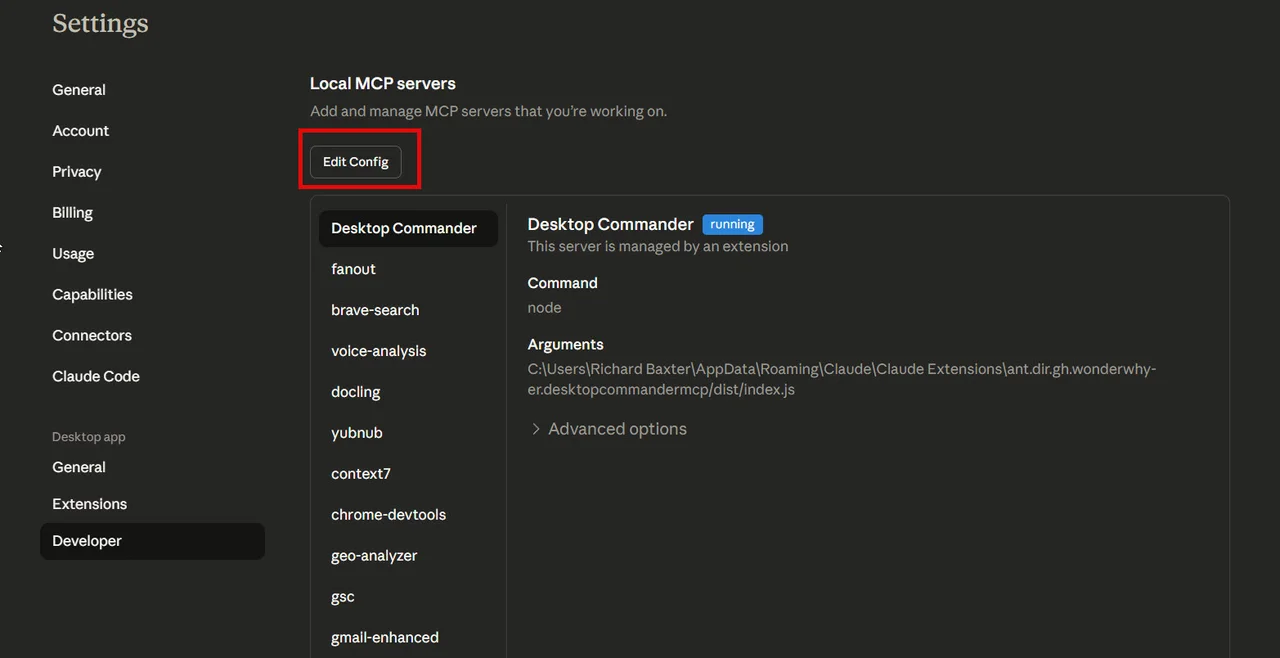The image size is (1280, 658).
Task: Go to Privacy settings
Action: point(77,172)
